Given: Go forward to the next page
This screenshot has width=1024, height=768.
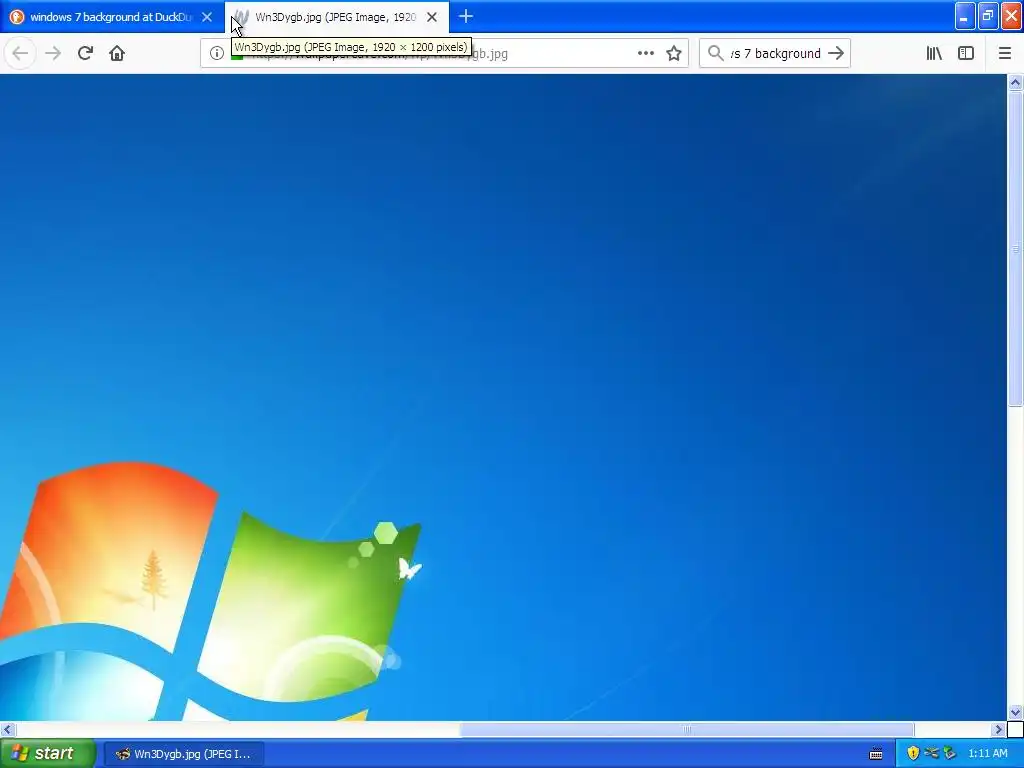Looking at the screenshot, I should point(53,53).
